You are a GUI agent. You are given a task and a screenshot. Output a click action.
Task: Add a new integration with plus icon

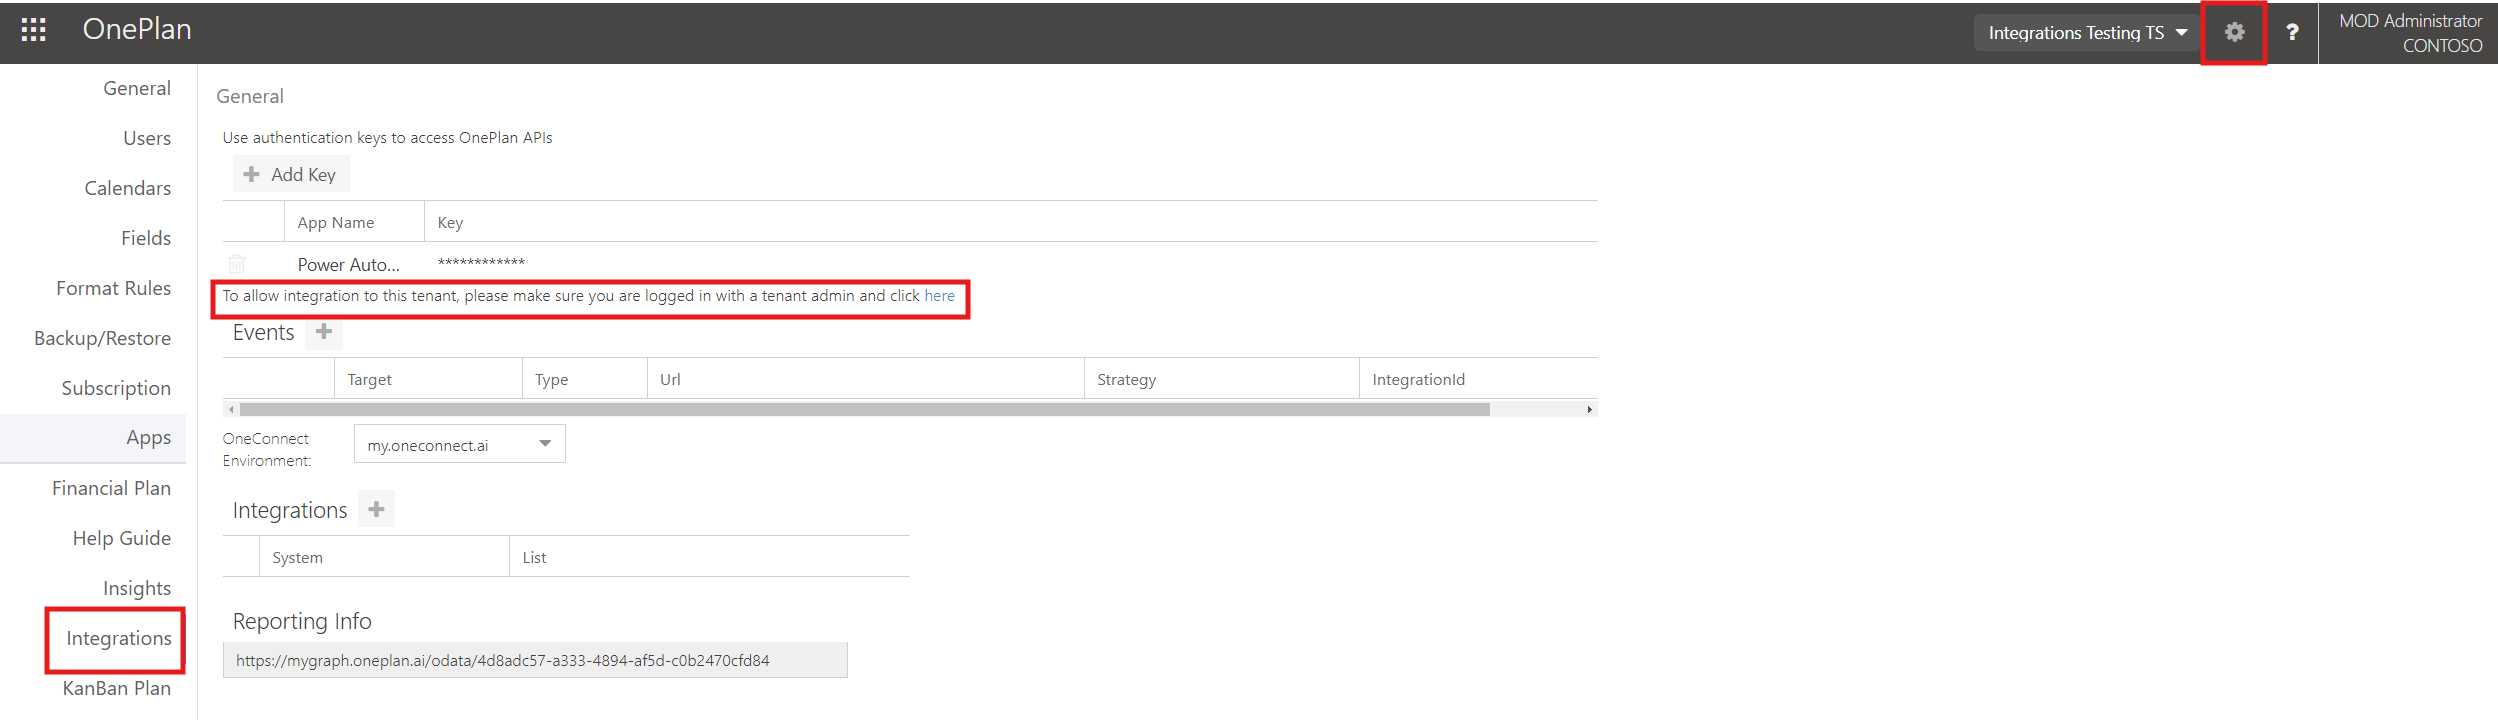tap(376, 509)
